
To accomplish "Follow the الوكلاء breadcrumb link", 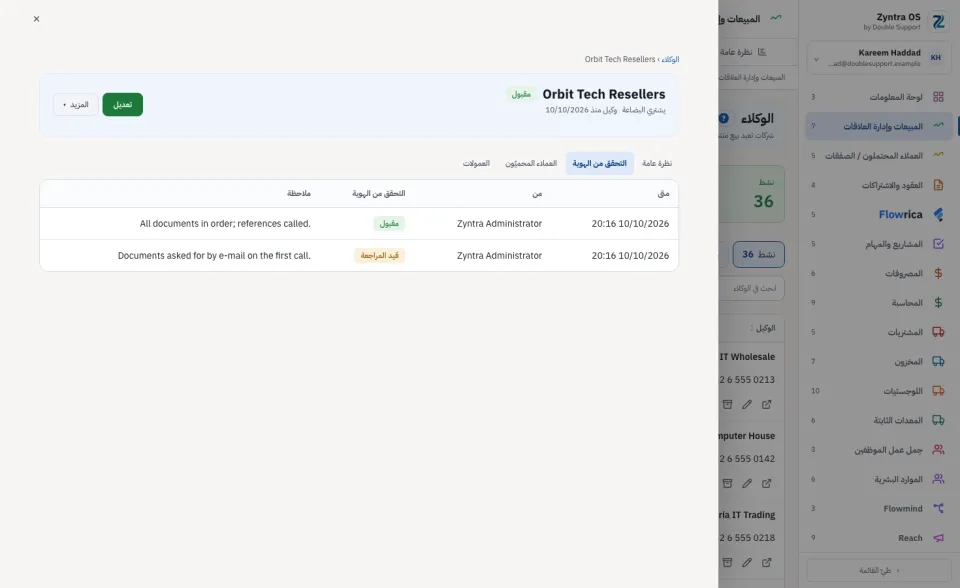I will 670,59.
